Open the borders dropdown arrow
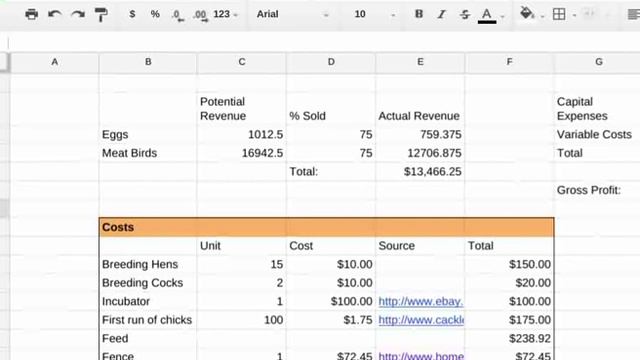The image size is (640, 360). tap(574, 16)
